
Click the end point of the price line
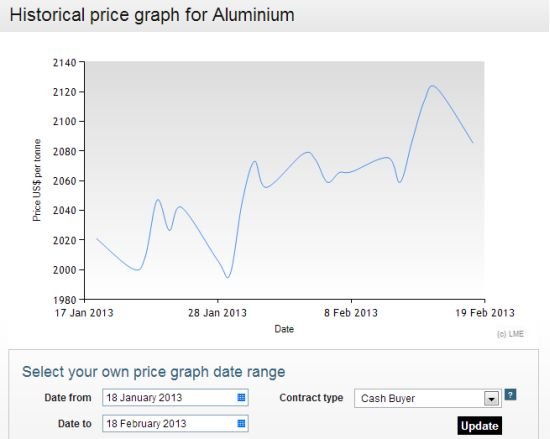[473, 143]
